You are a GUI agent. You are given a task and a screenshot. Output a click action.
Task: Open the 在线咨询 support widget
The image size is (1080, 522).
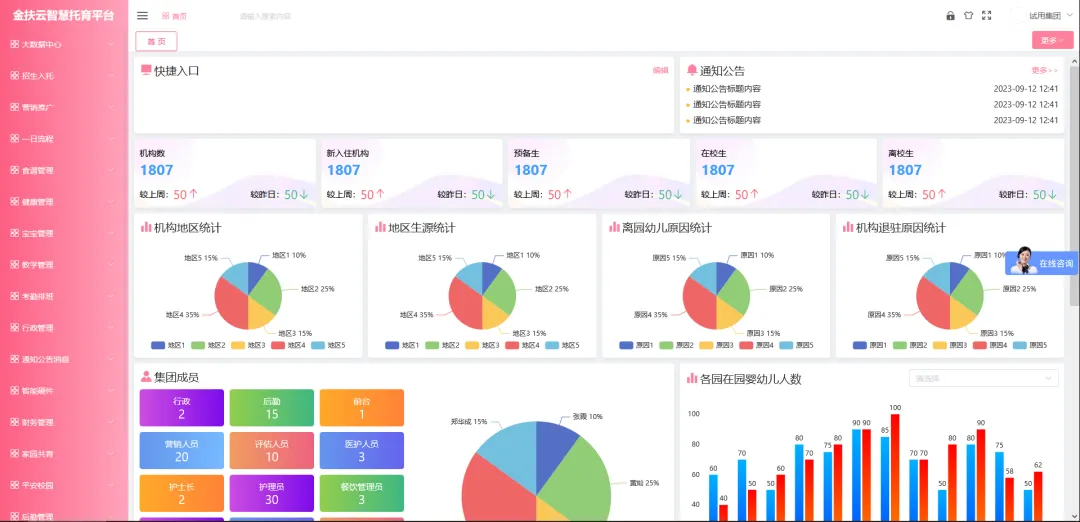[1041, 263]
